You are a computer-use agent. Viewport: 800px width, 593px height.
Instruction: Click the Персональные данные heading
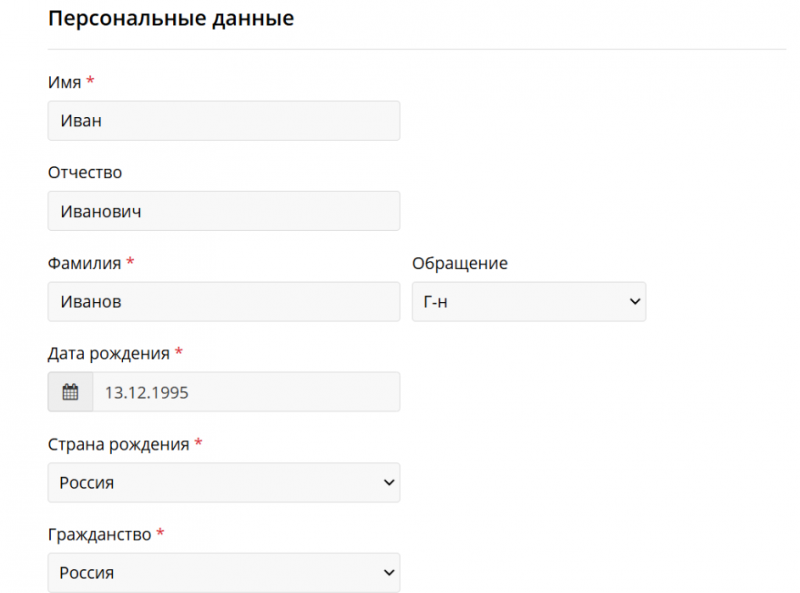tap(171, 19)
